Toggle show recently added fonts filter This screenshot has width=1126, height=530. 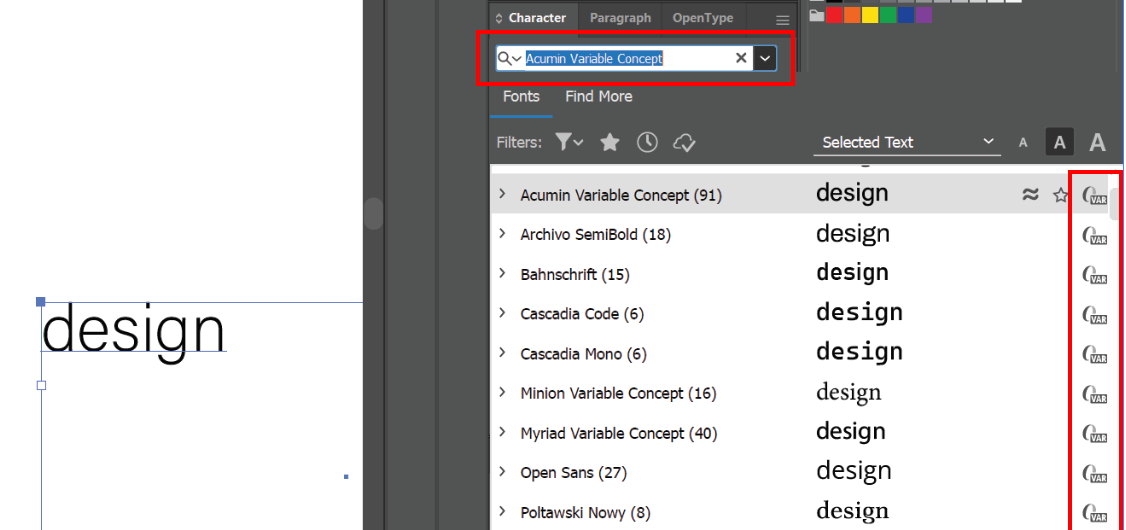(x=648, y=142)
